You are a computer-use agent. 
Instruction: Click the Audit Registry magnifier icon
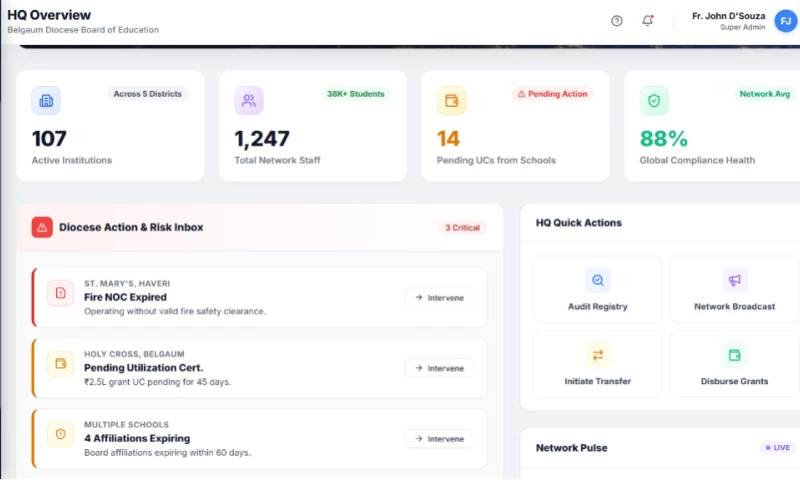pos(597,280)
